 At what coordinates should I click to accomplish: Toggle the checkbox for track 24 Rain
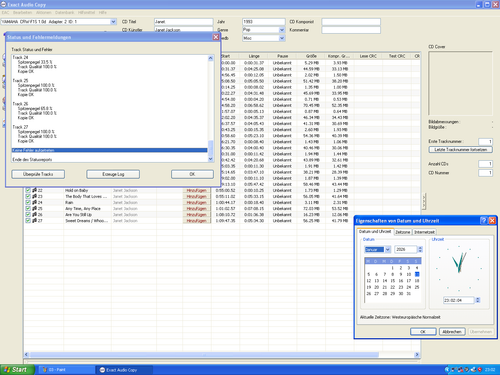click(28, 202)
